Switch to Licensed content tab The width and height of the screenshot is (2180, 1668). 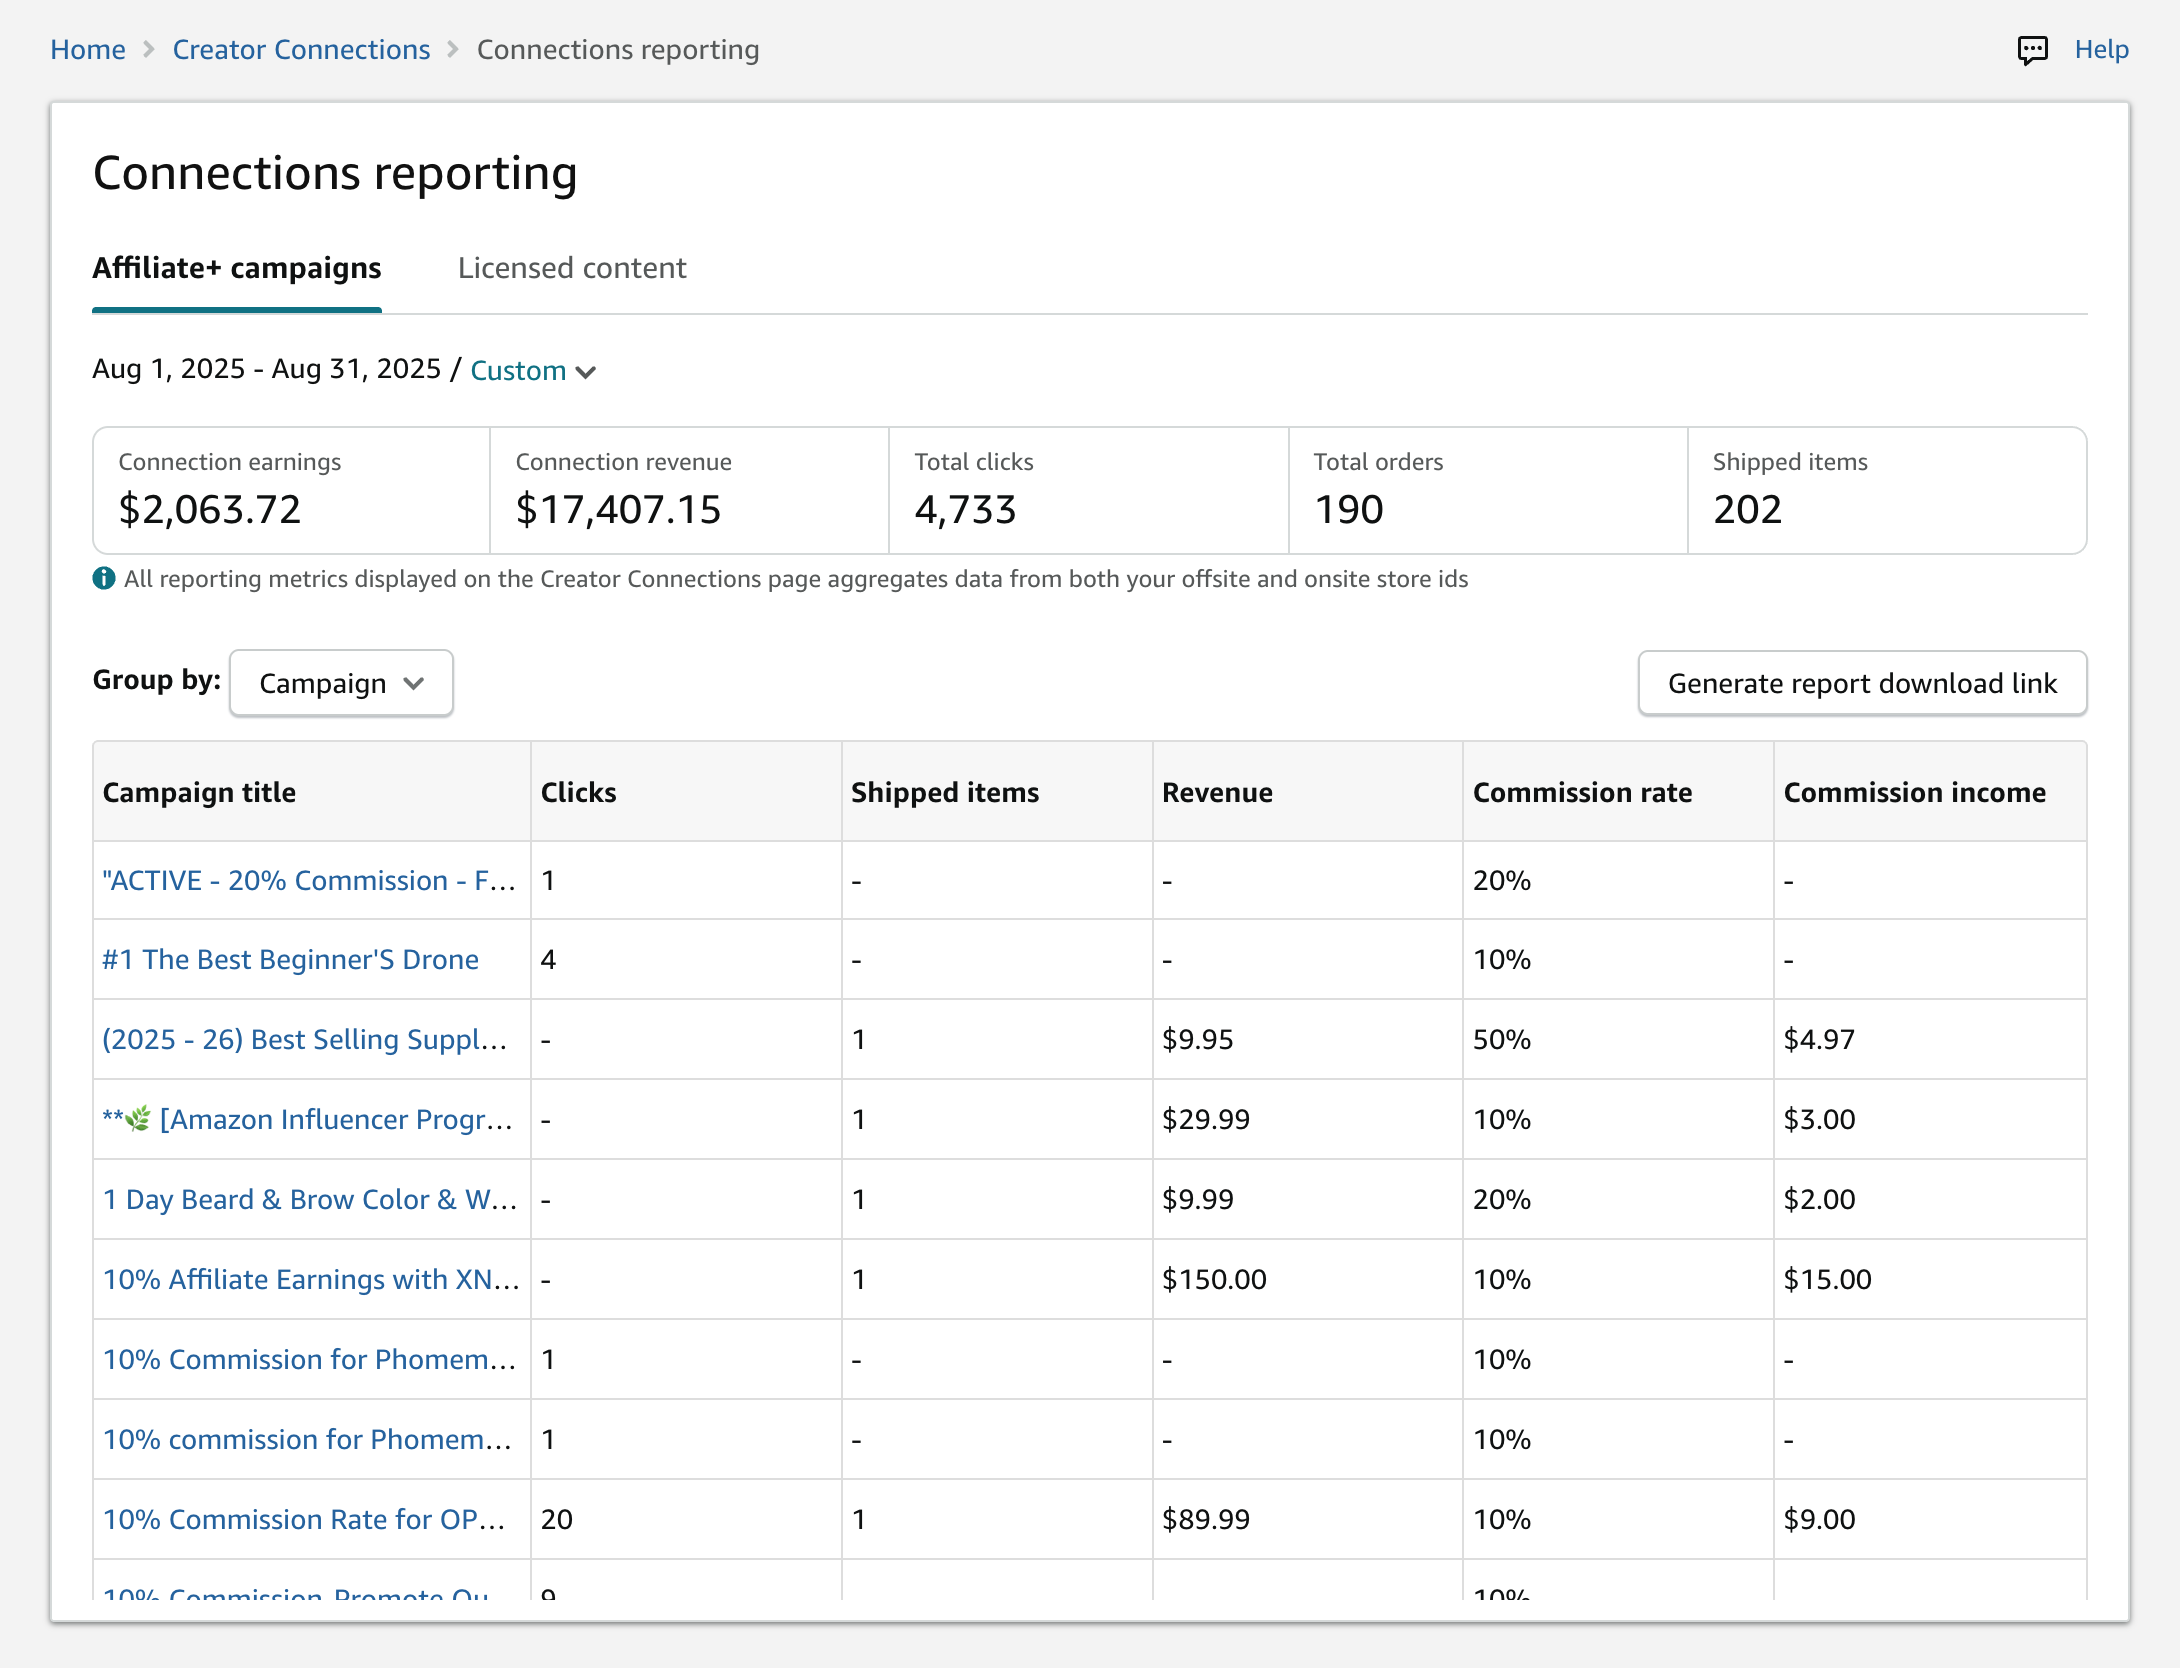pyautogui.click(x=572, y=268)
